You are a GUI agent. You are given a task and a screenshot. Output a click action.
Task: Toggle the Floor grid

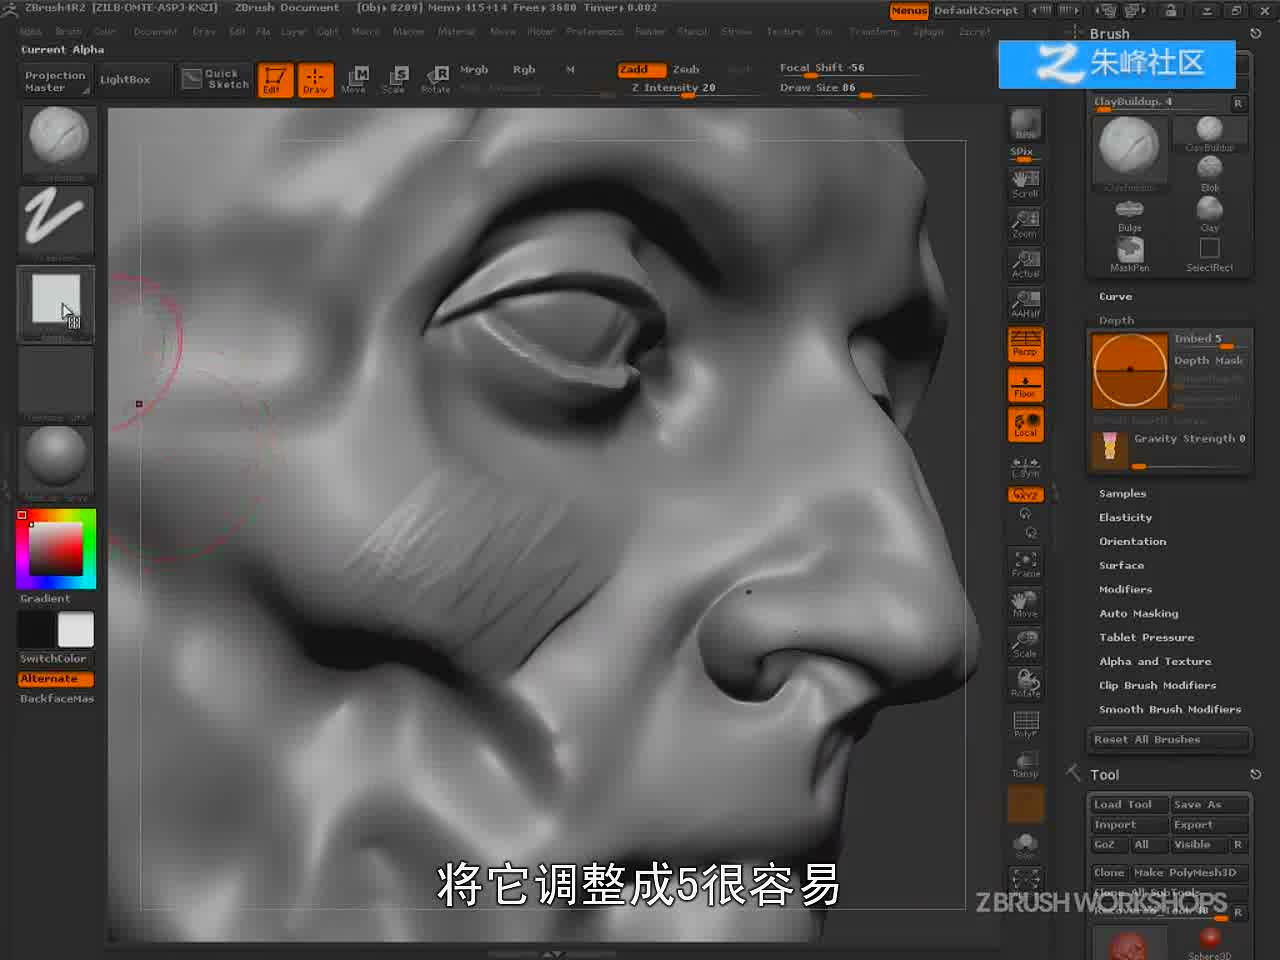[1025, 384]
